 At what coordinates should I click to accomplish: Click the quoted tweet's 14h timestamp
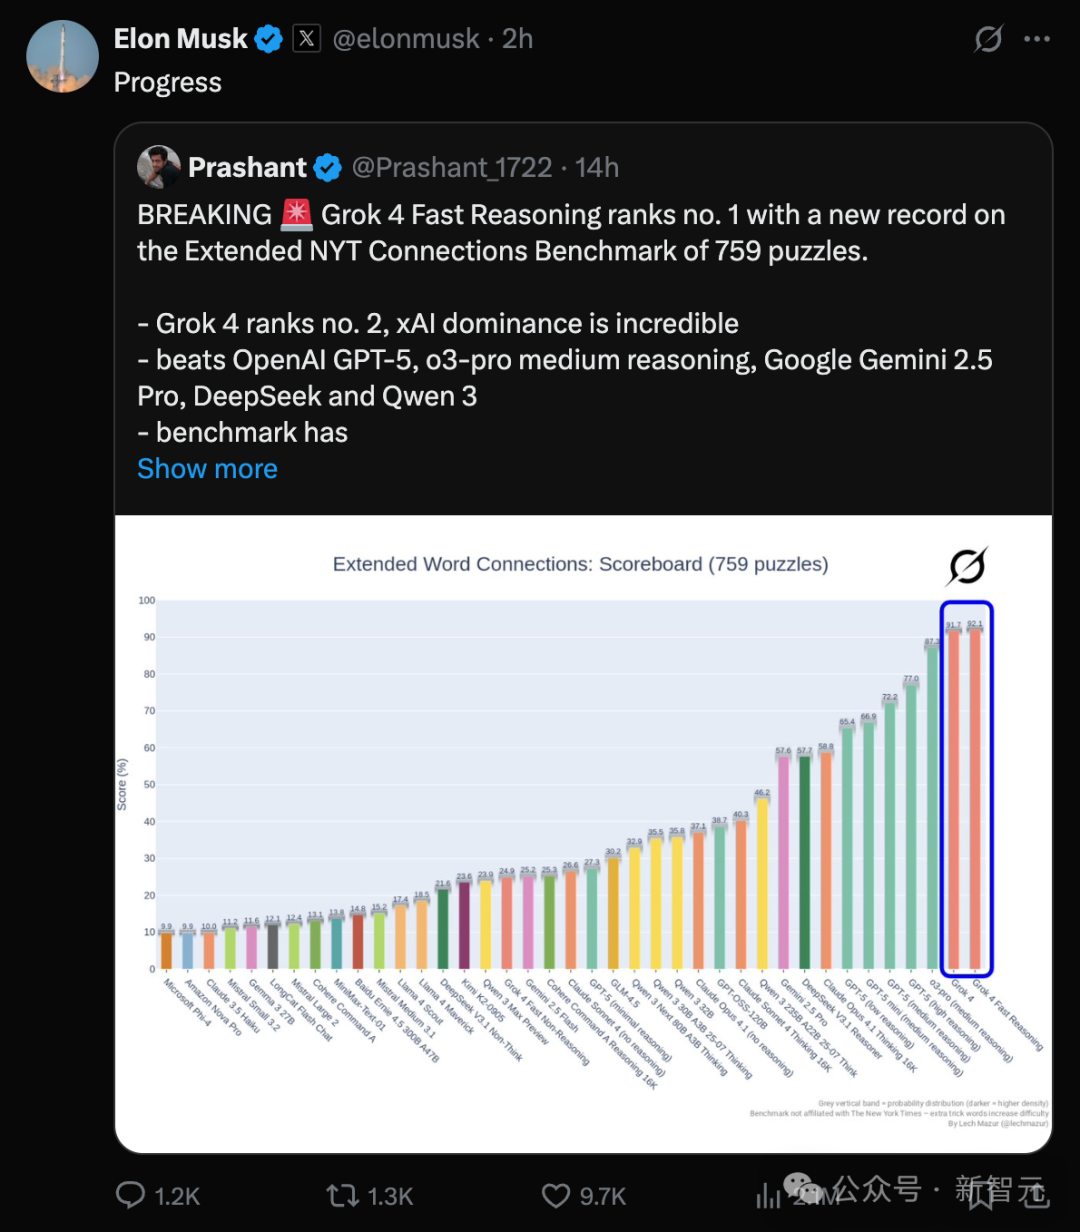coord(597,167)
